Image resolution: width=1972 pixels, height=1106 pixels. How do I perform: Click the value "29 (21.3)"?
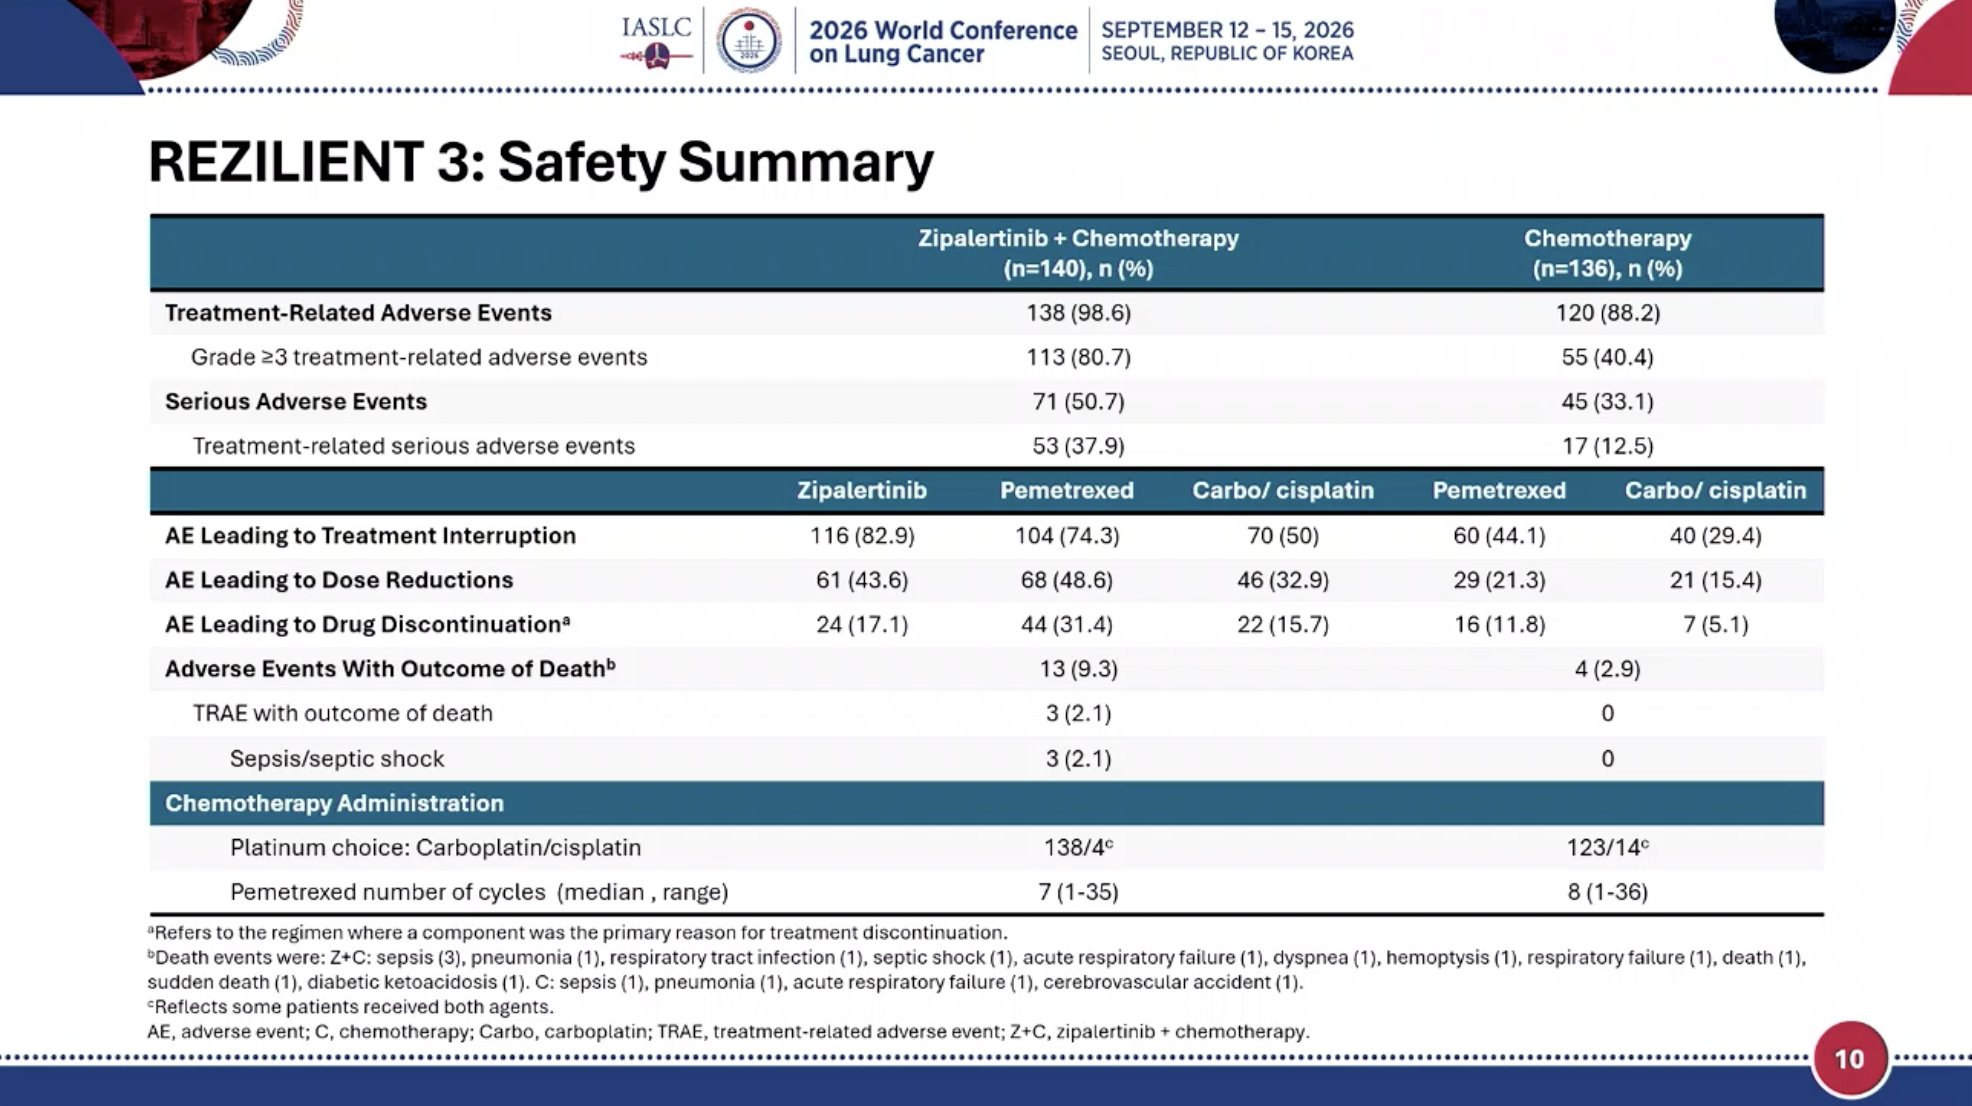click(1499, 580)
